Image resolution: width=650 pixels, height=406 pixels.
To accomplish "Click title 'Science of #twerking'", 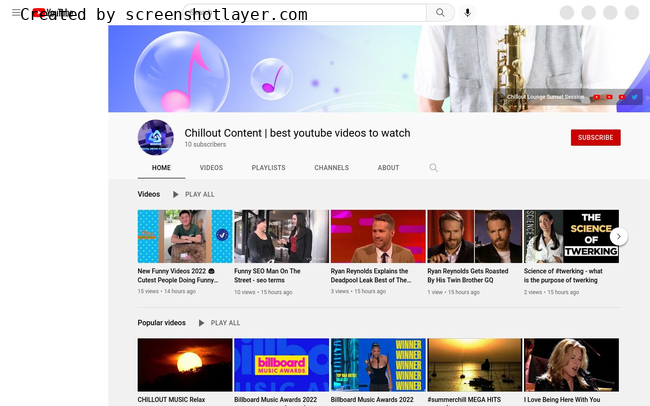I will point(563,275).
